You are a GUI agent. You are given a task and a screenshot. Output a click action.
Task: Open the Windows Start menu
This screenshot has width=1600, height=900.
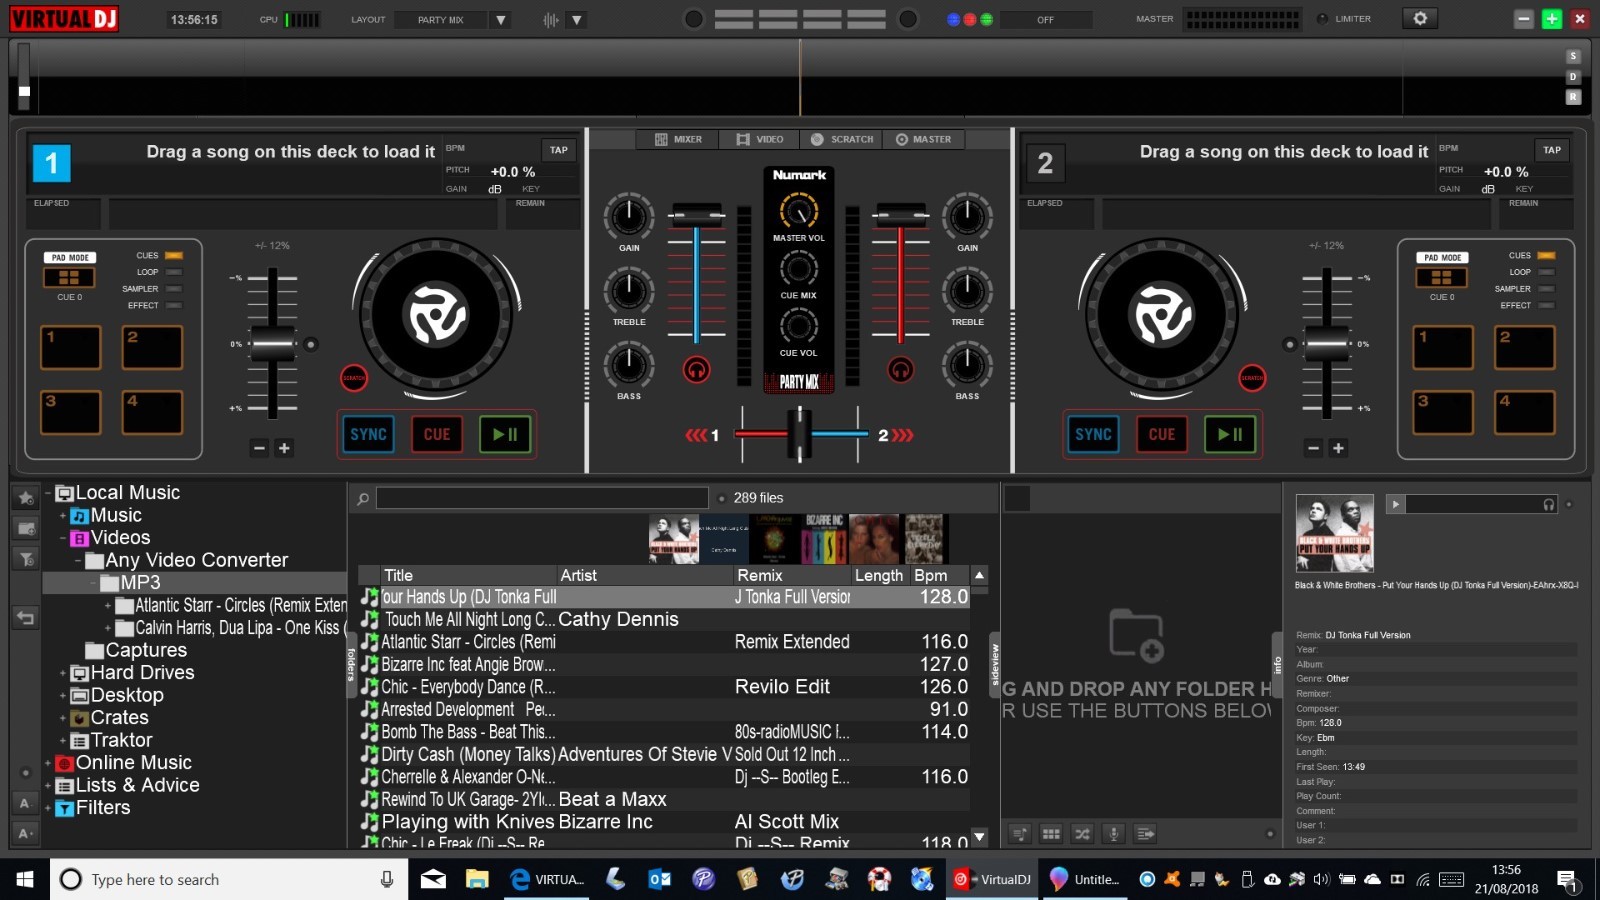(25, 879)
